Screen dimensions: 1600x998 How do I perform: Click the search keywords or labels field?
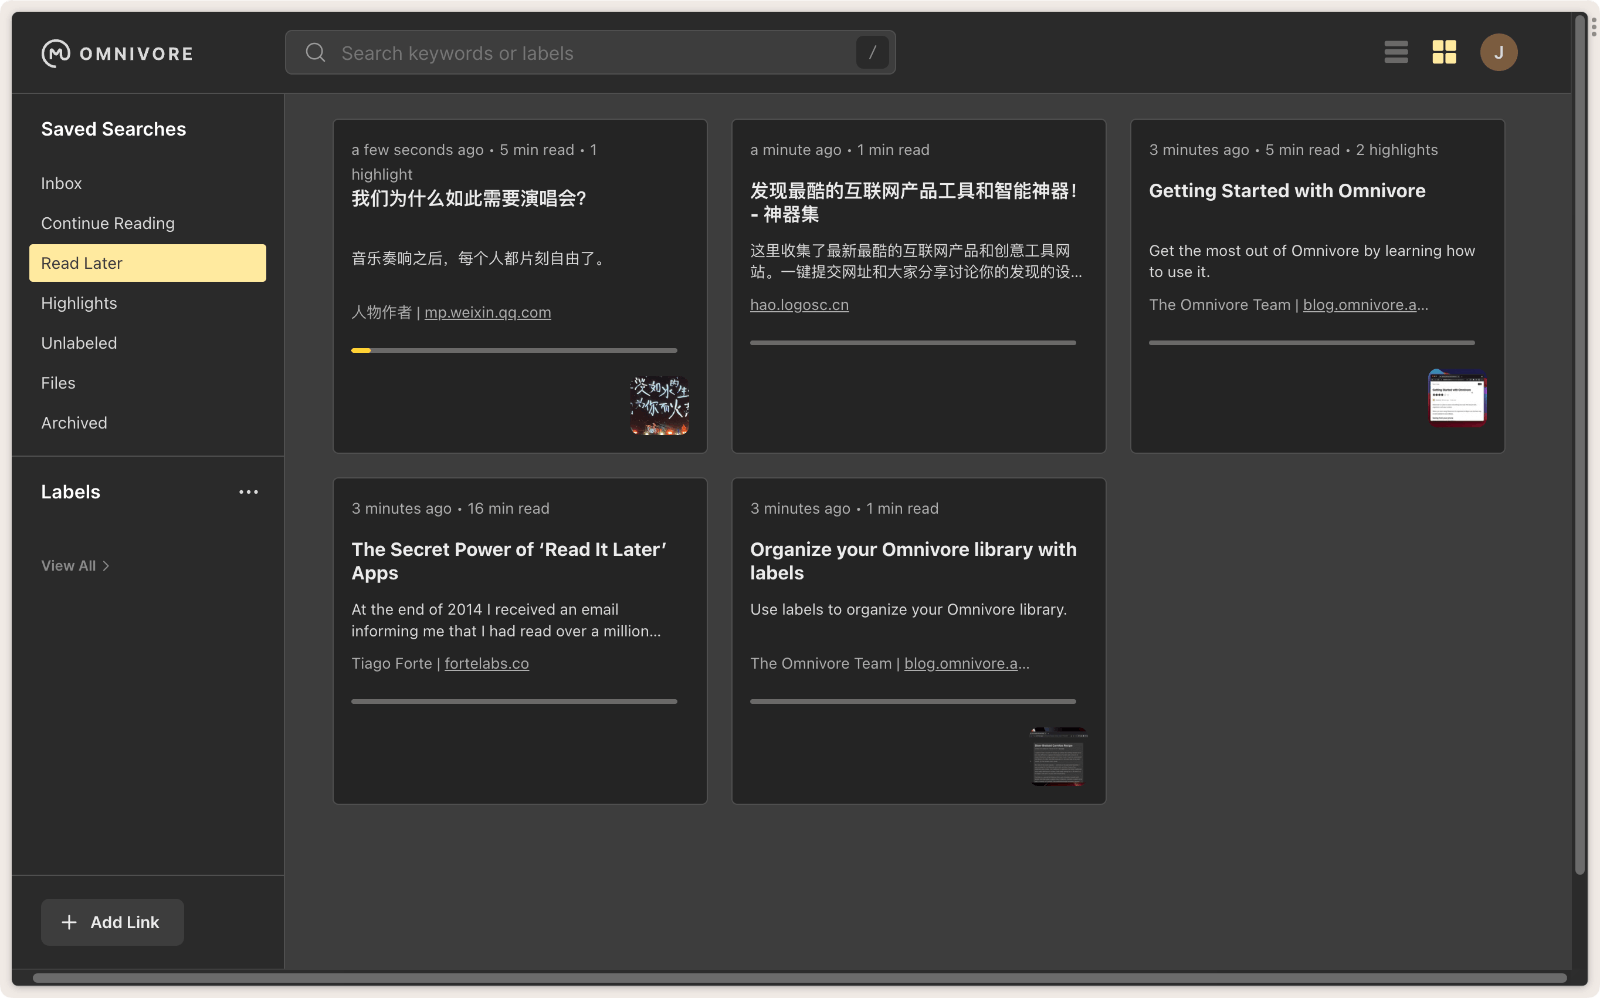[590, 53]
